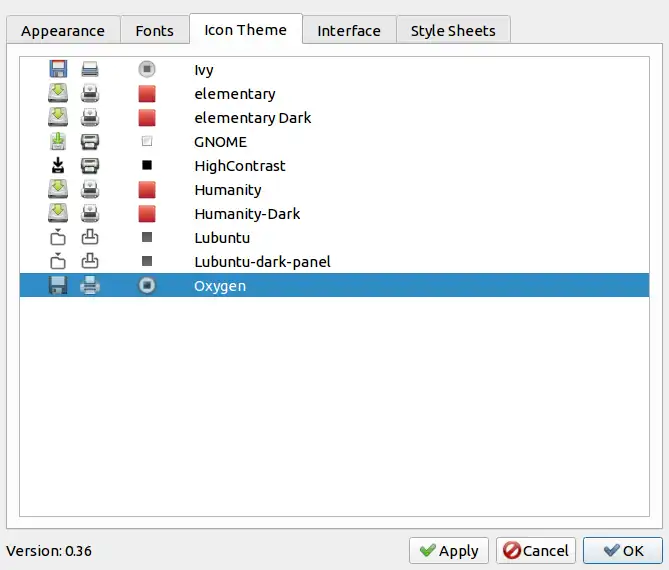669x570 pixels.
Task: Click the save icon in the Lubuntu row
Action: pyautogui.click(x=58, y=237)
